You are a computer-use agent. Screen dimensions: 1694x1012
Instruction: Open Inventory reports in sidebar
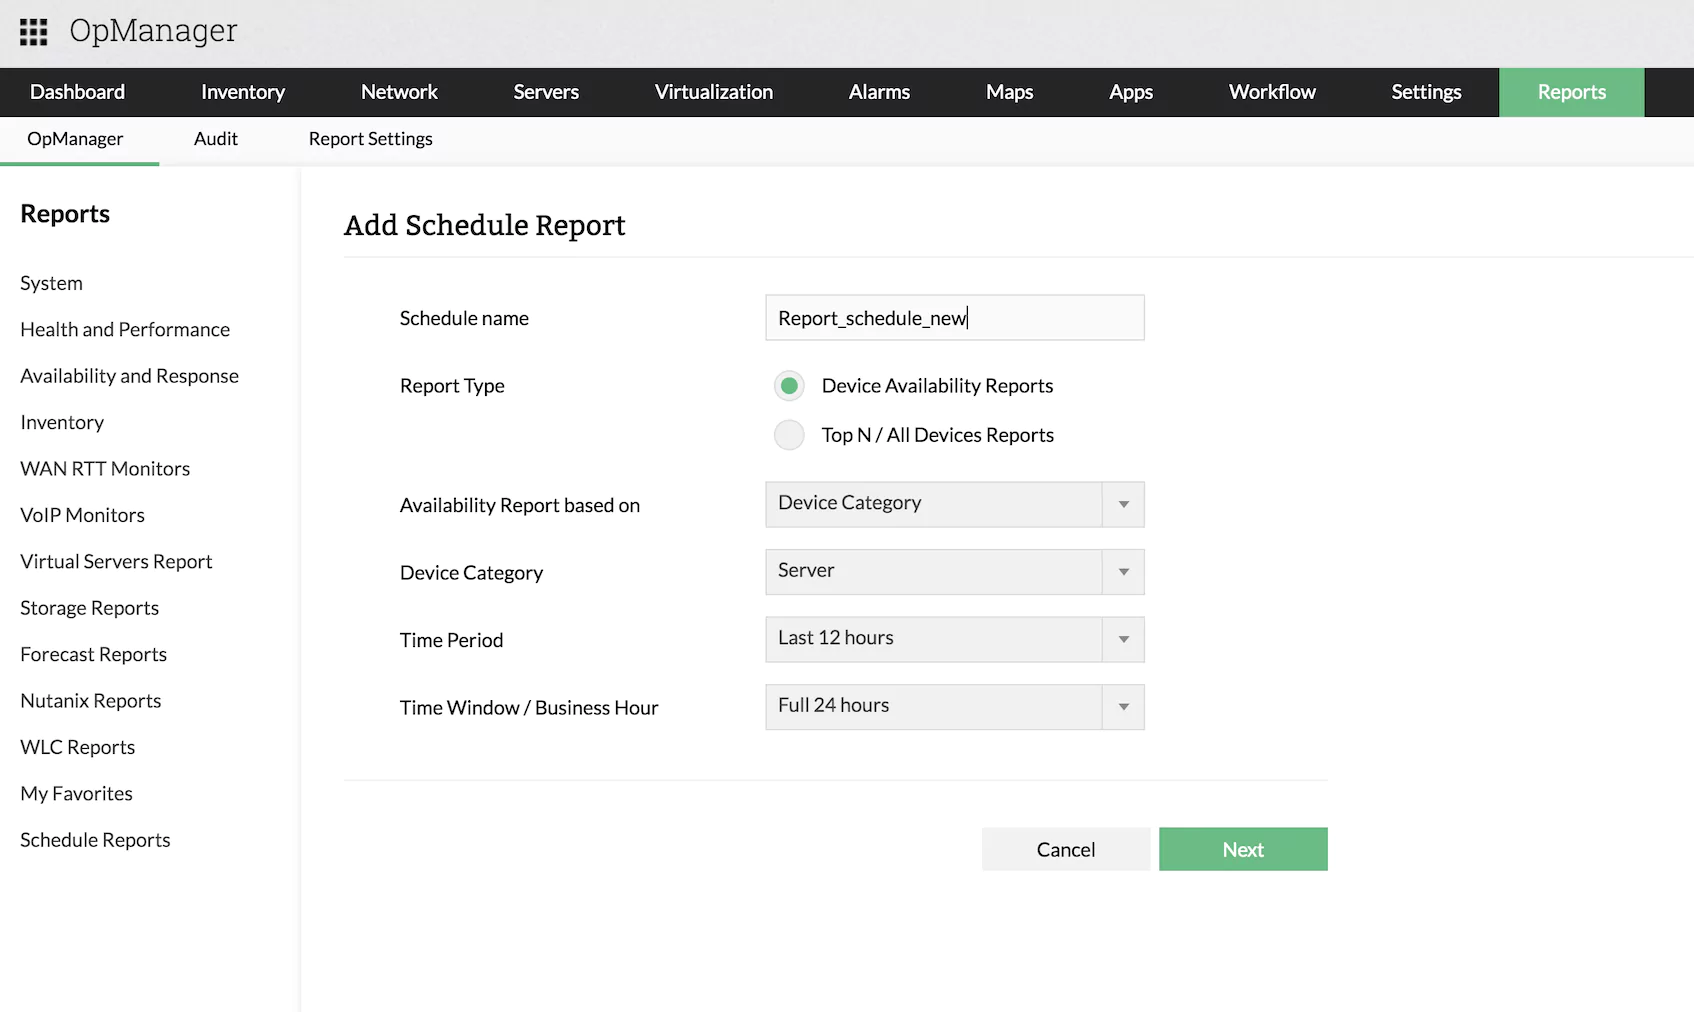click(62, 423)
